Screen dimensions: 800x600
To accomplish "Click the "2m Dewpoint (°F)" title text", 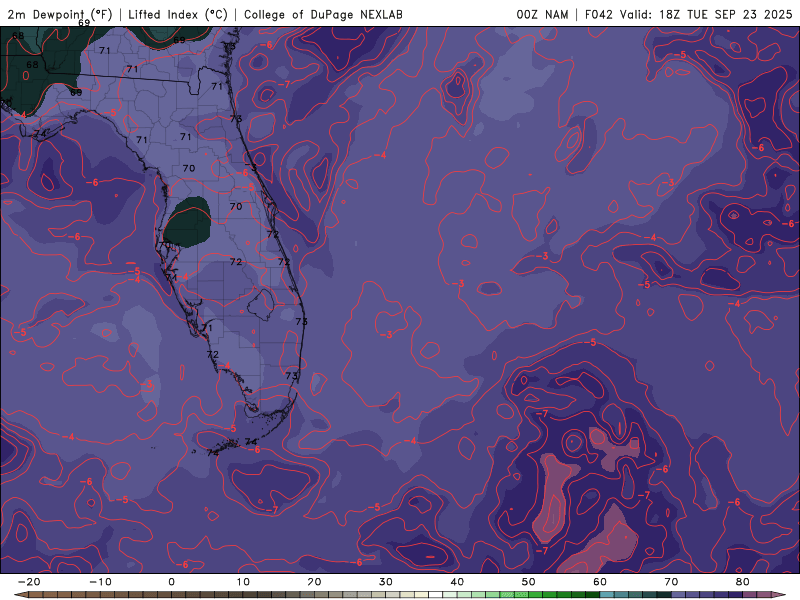I will pos(60,14).
